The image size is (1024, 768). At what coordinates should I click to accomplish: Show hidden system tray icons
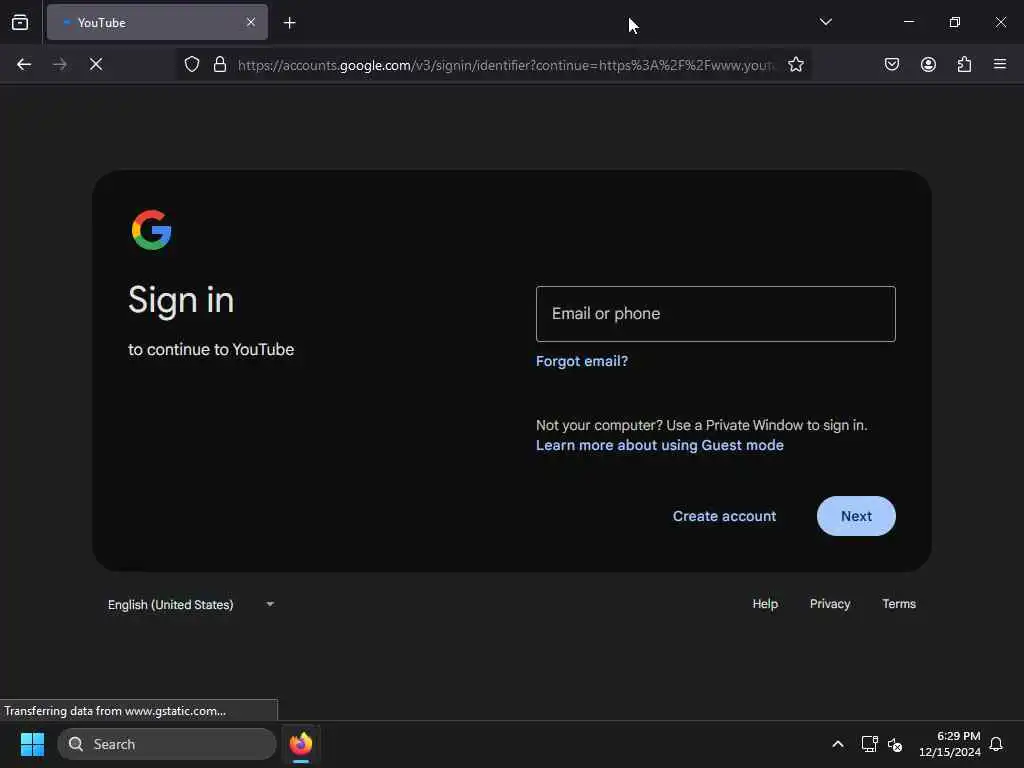[x=838, y=744]
